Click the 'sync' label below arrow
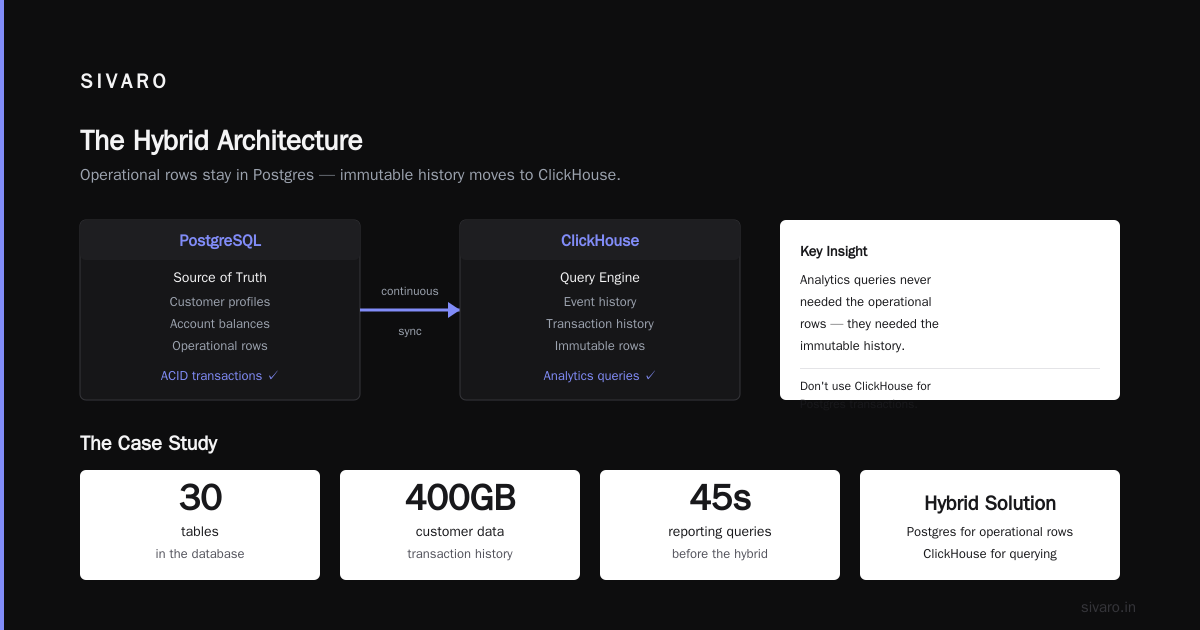The width and height of the screenshot is (1200, 630). (x=410, y=331)
